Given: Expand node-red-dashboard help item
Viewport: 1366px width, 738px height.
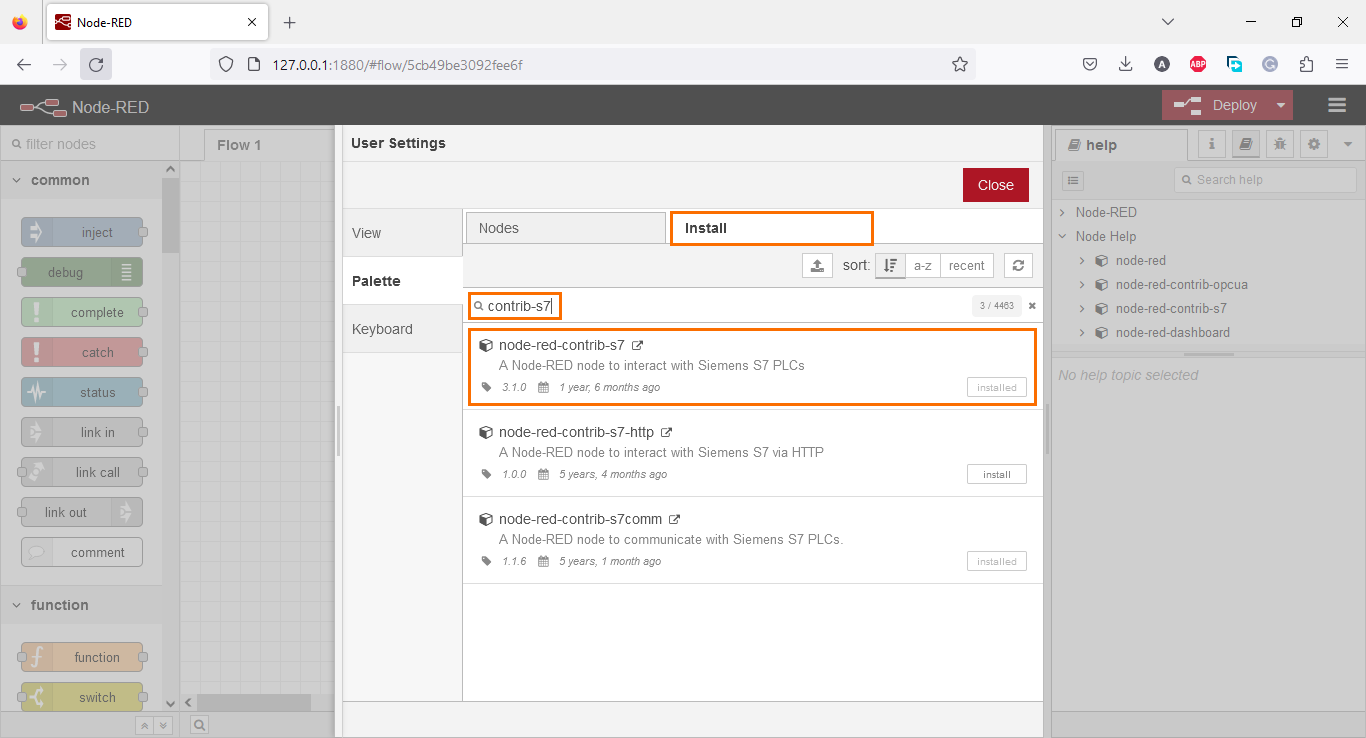Looking at the screenshot, I should click(x=1082, y=332).
